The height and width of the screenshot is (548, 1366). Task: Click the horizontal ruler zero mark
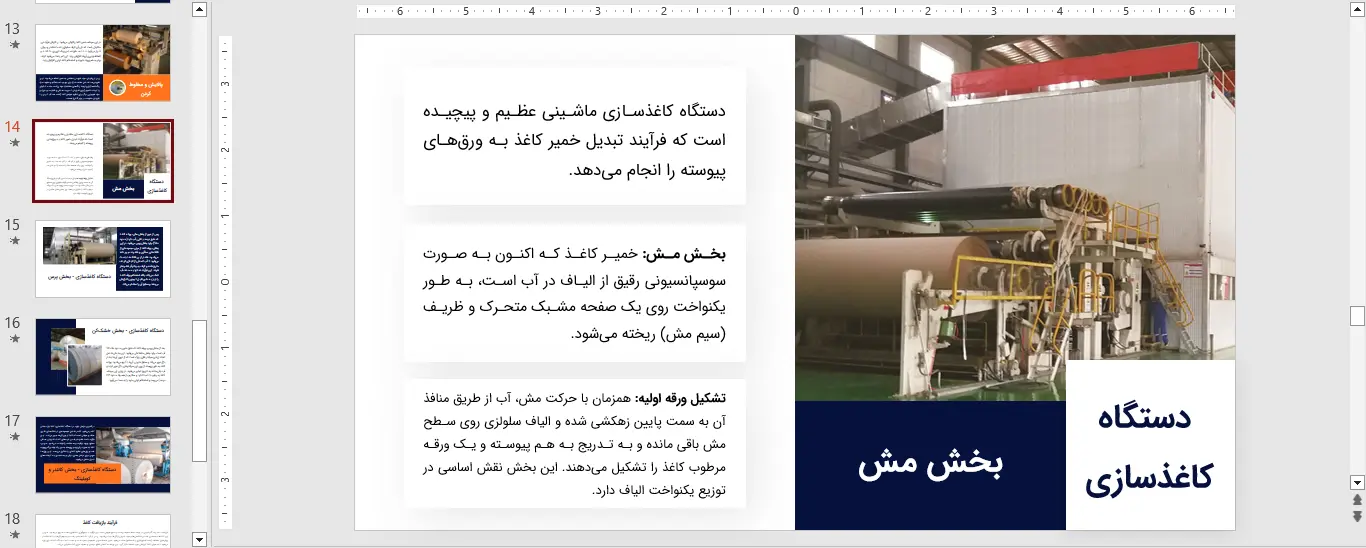point(796,12)
